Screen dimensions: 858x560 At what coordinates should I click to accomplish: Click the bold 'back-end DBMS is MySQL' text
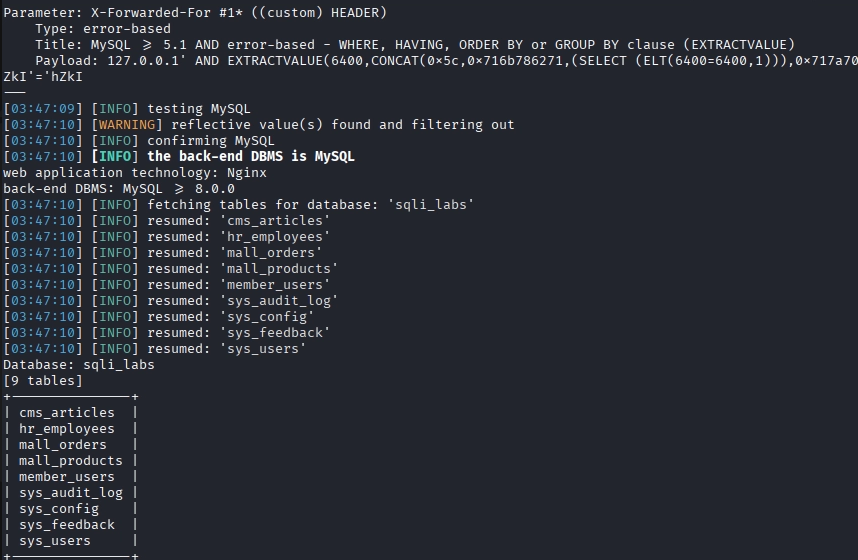(x=250, y=156)
